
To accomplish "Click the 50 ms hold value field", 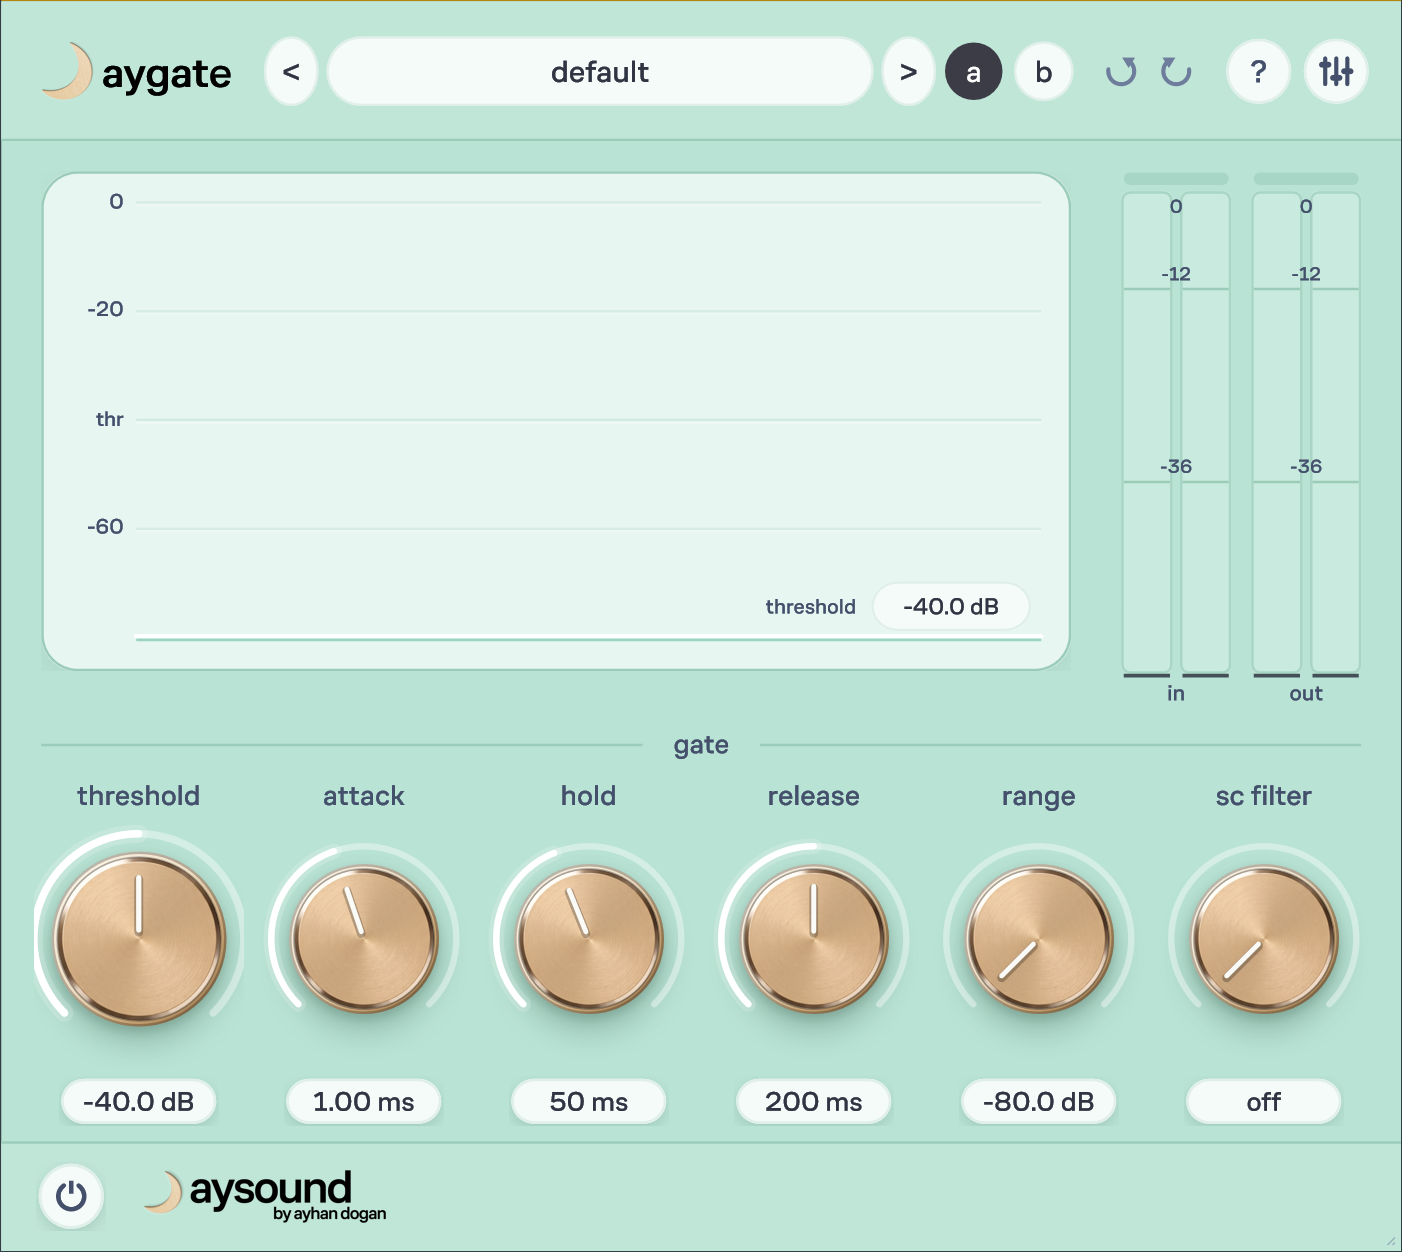I will 589,1102.
